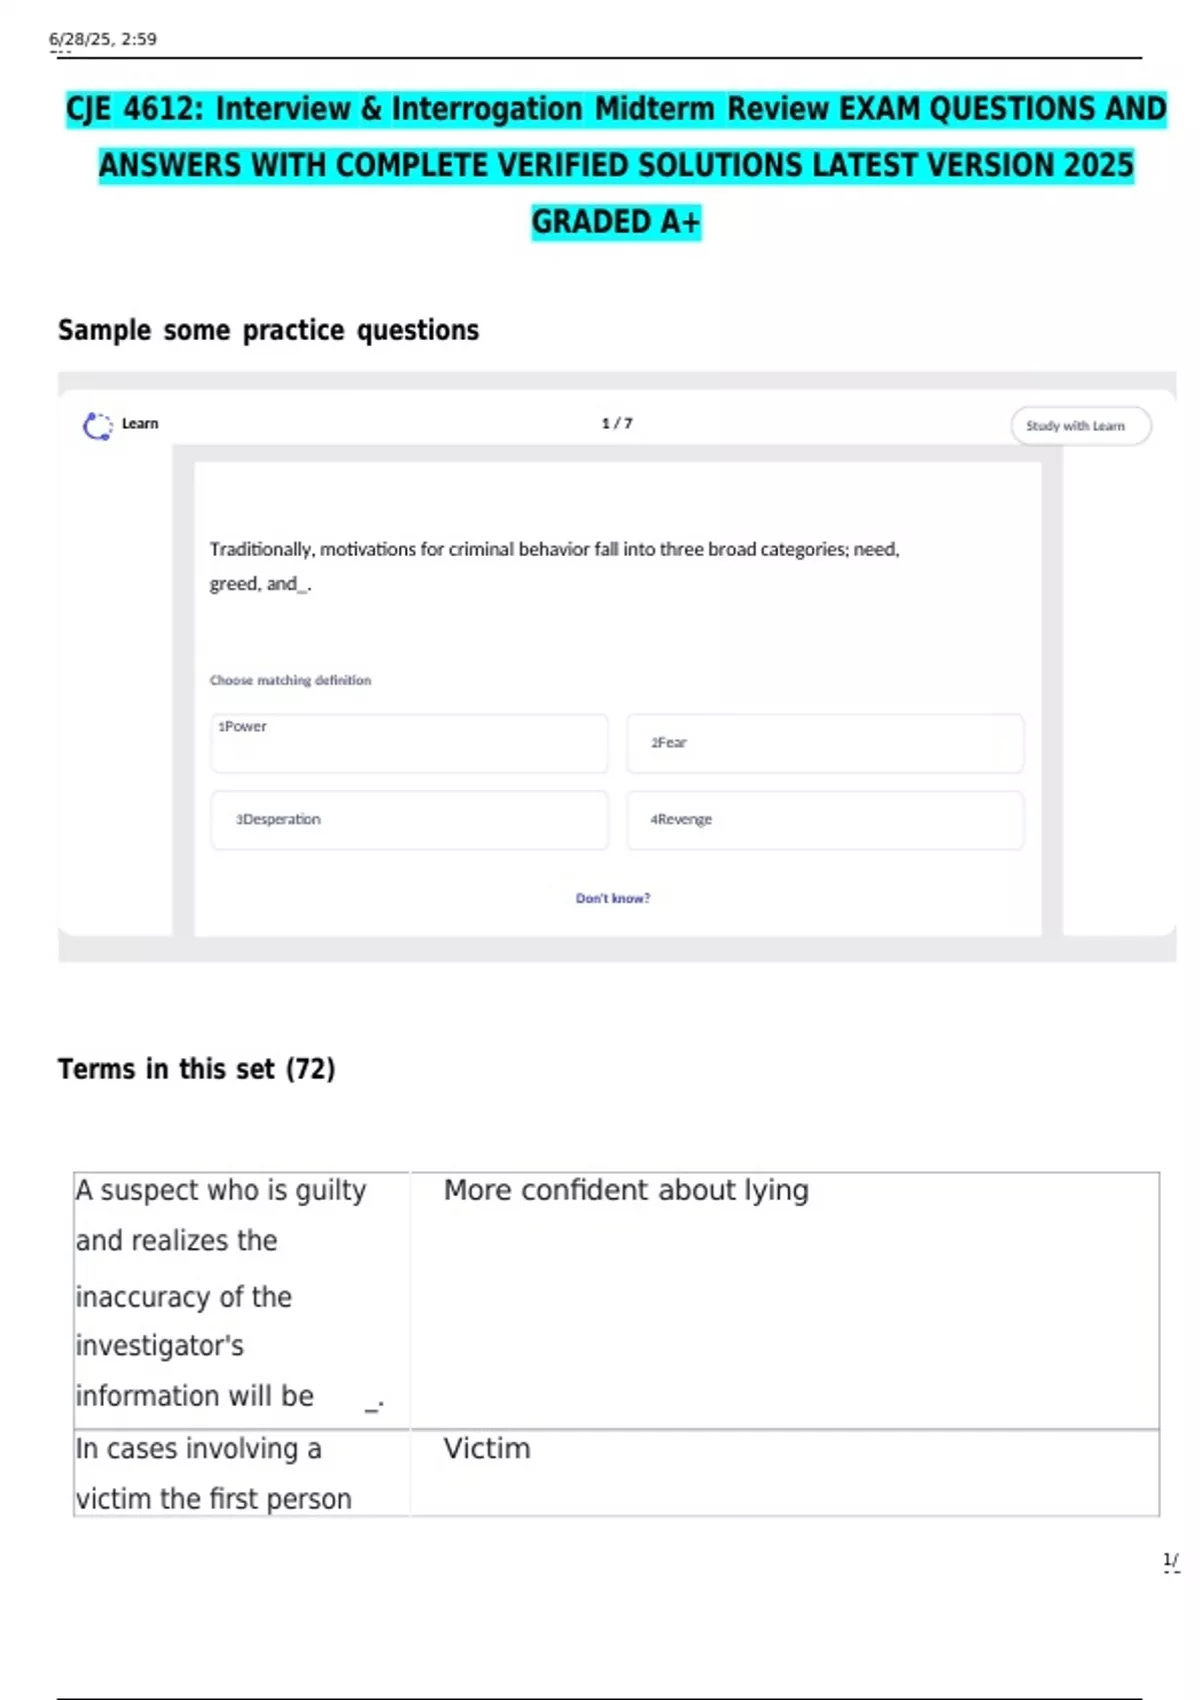The image size is (1200, 1700).
Task: Select Revenge as the answer
Action: click(824, 820)
